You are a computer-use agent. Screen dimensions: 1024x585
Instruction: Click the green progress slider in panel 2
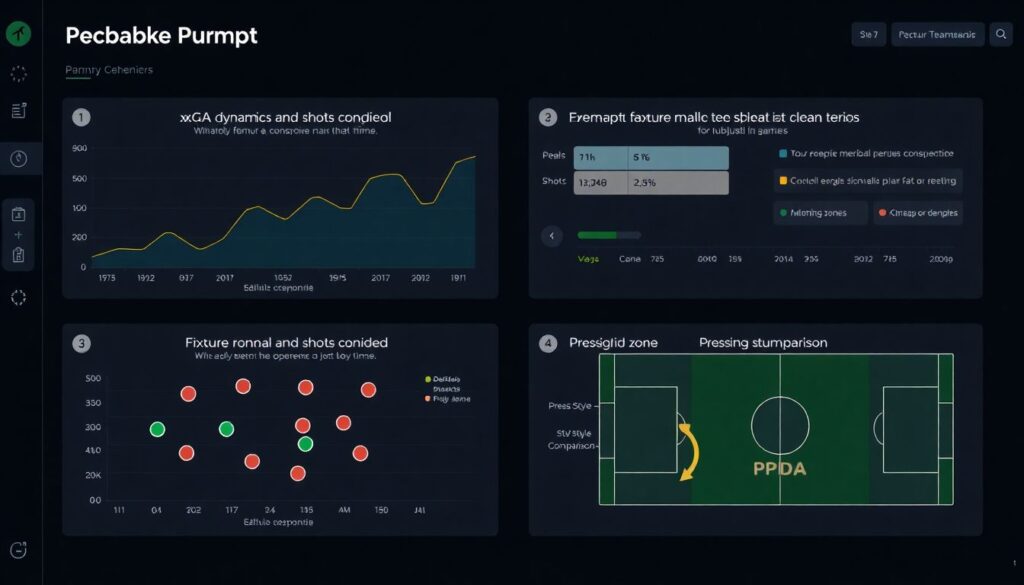[x=610, y=236]
